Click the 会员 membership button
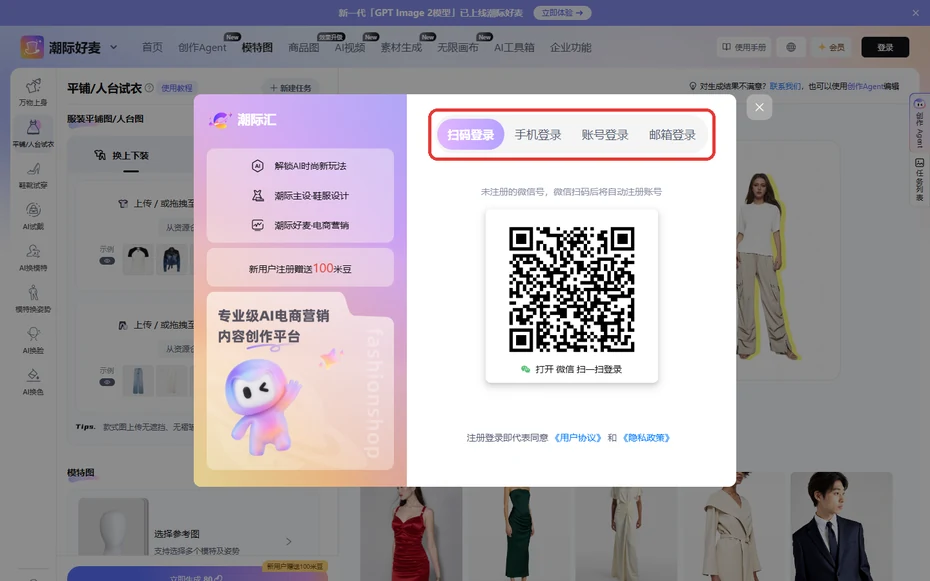 tap(831, 47)
